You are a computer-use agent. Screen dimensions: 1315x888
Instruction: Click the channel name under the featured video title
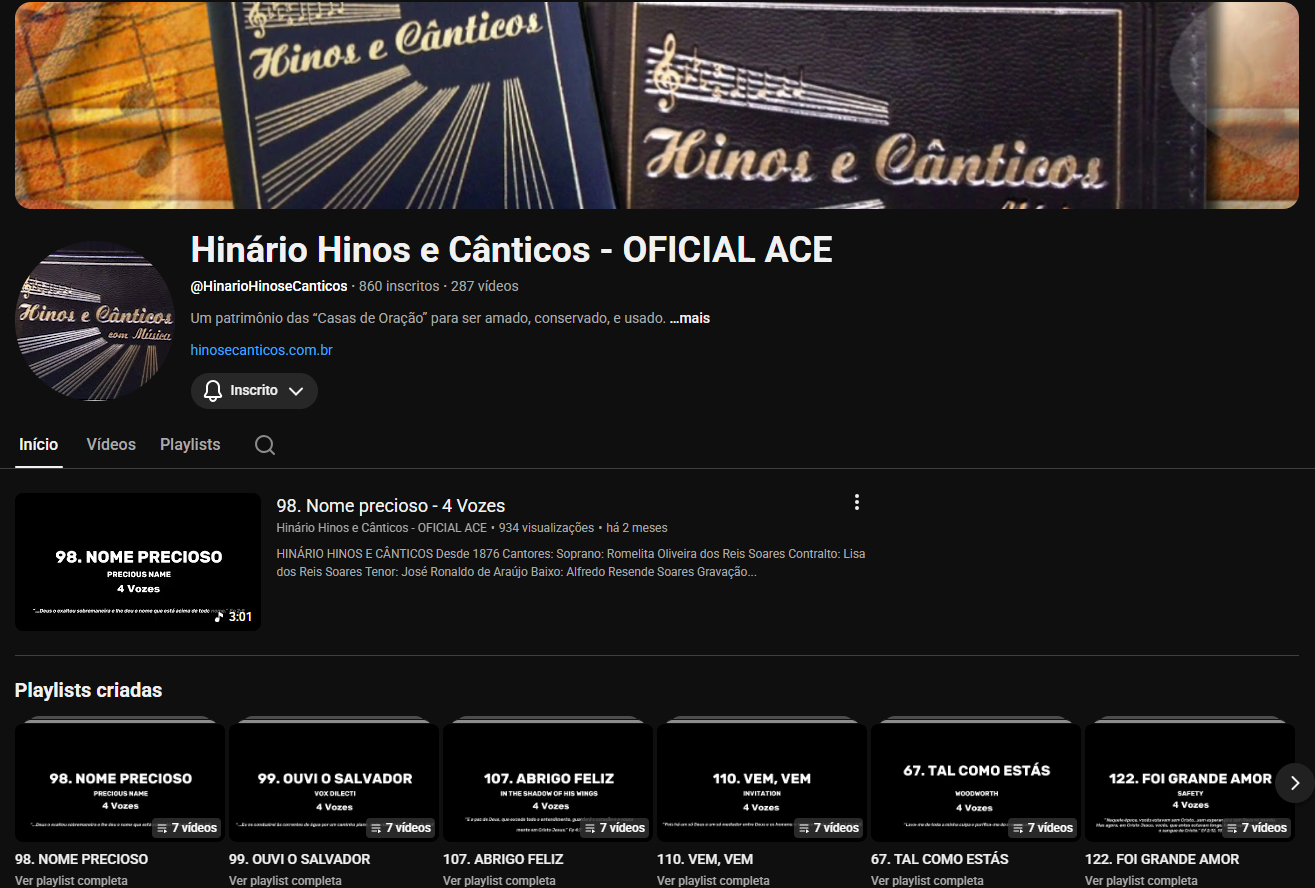[382, 528]
